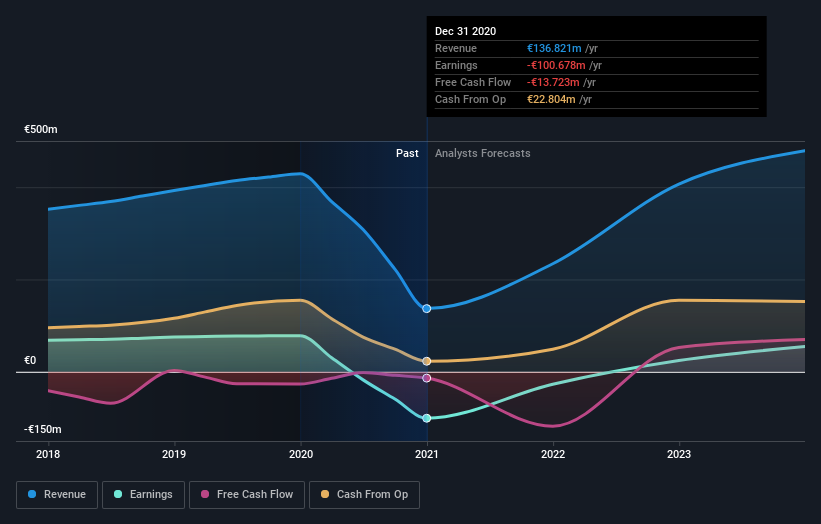Select the Earnings data point at 2021

click(427, 418)
